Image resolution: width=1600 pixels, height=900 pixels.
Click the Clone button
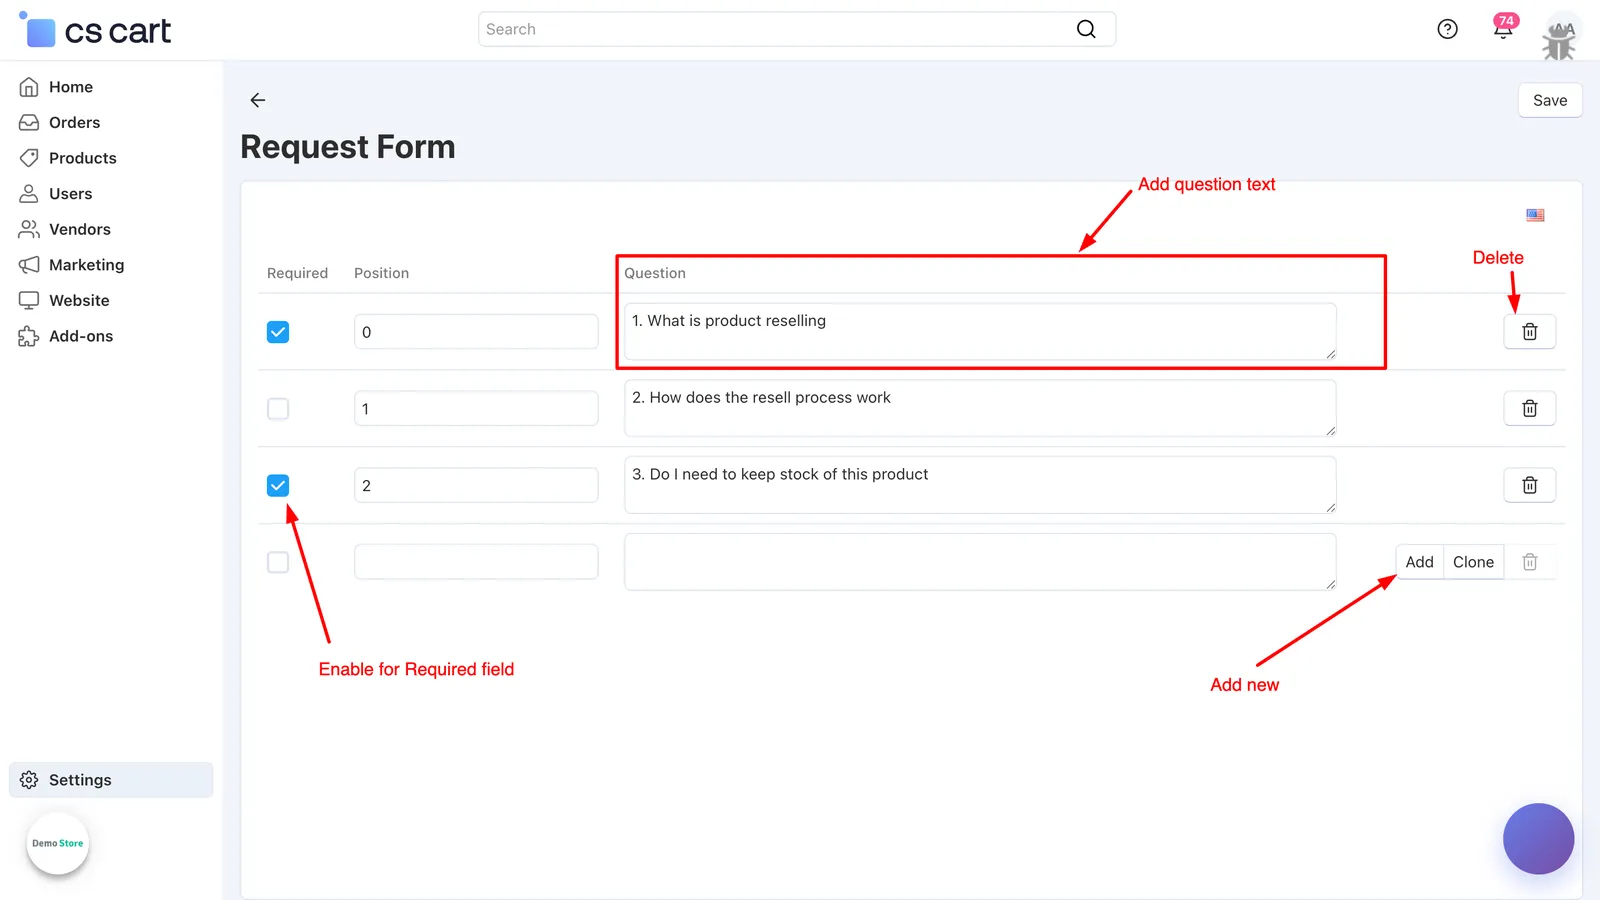pos(1473,562)
